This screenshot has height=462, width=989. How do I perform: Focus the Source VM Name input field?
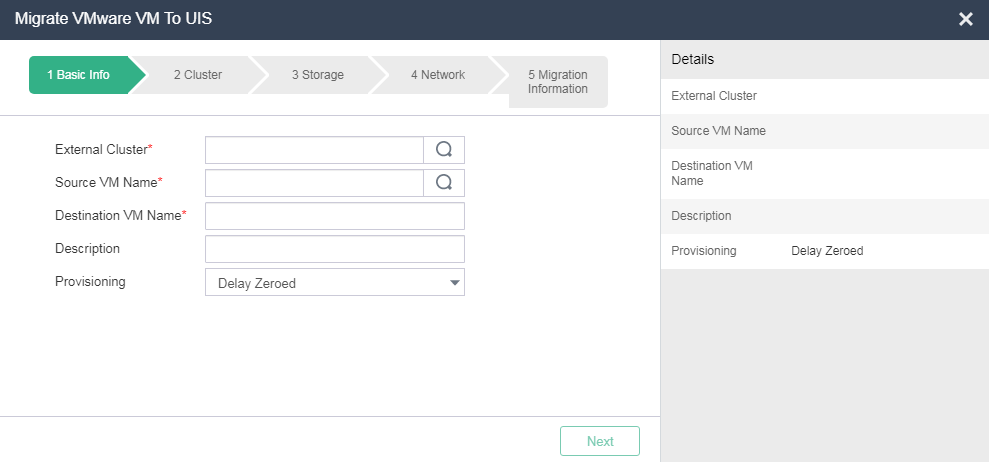tap(314, 182)
